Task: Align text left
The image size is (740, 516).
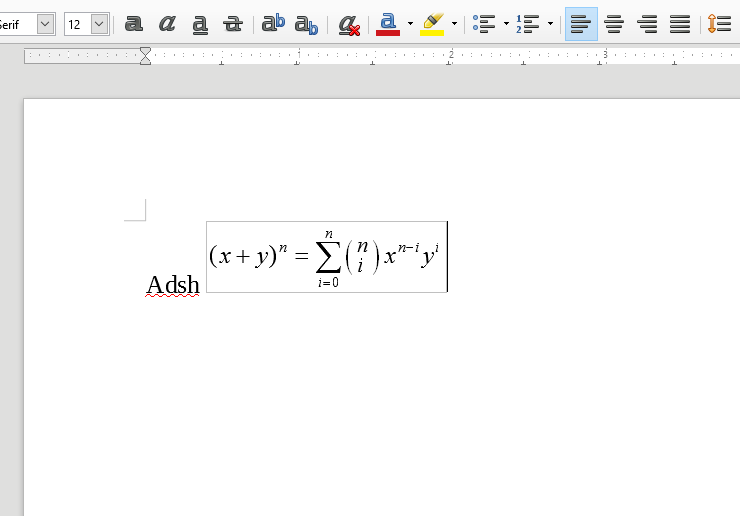Action: [581, 24]
